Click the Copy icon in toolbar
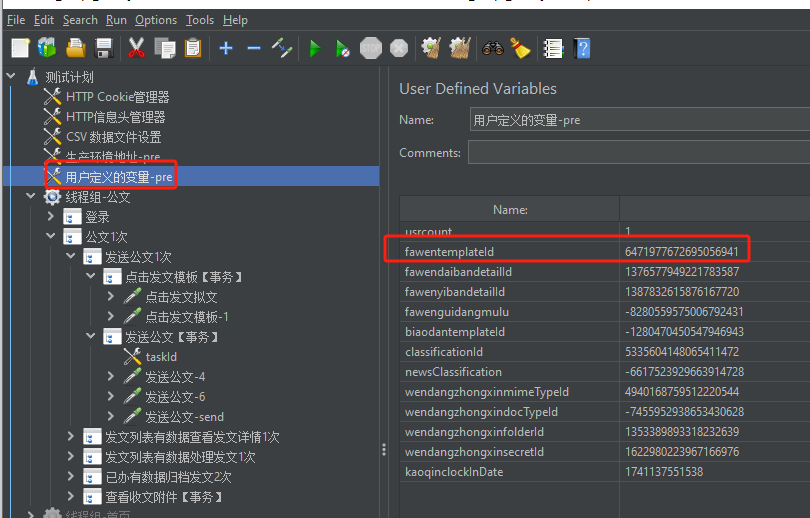The width and height of the screenshot is (810, 518). tap(165, 49)
